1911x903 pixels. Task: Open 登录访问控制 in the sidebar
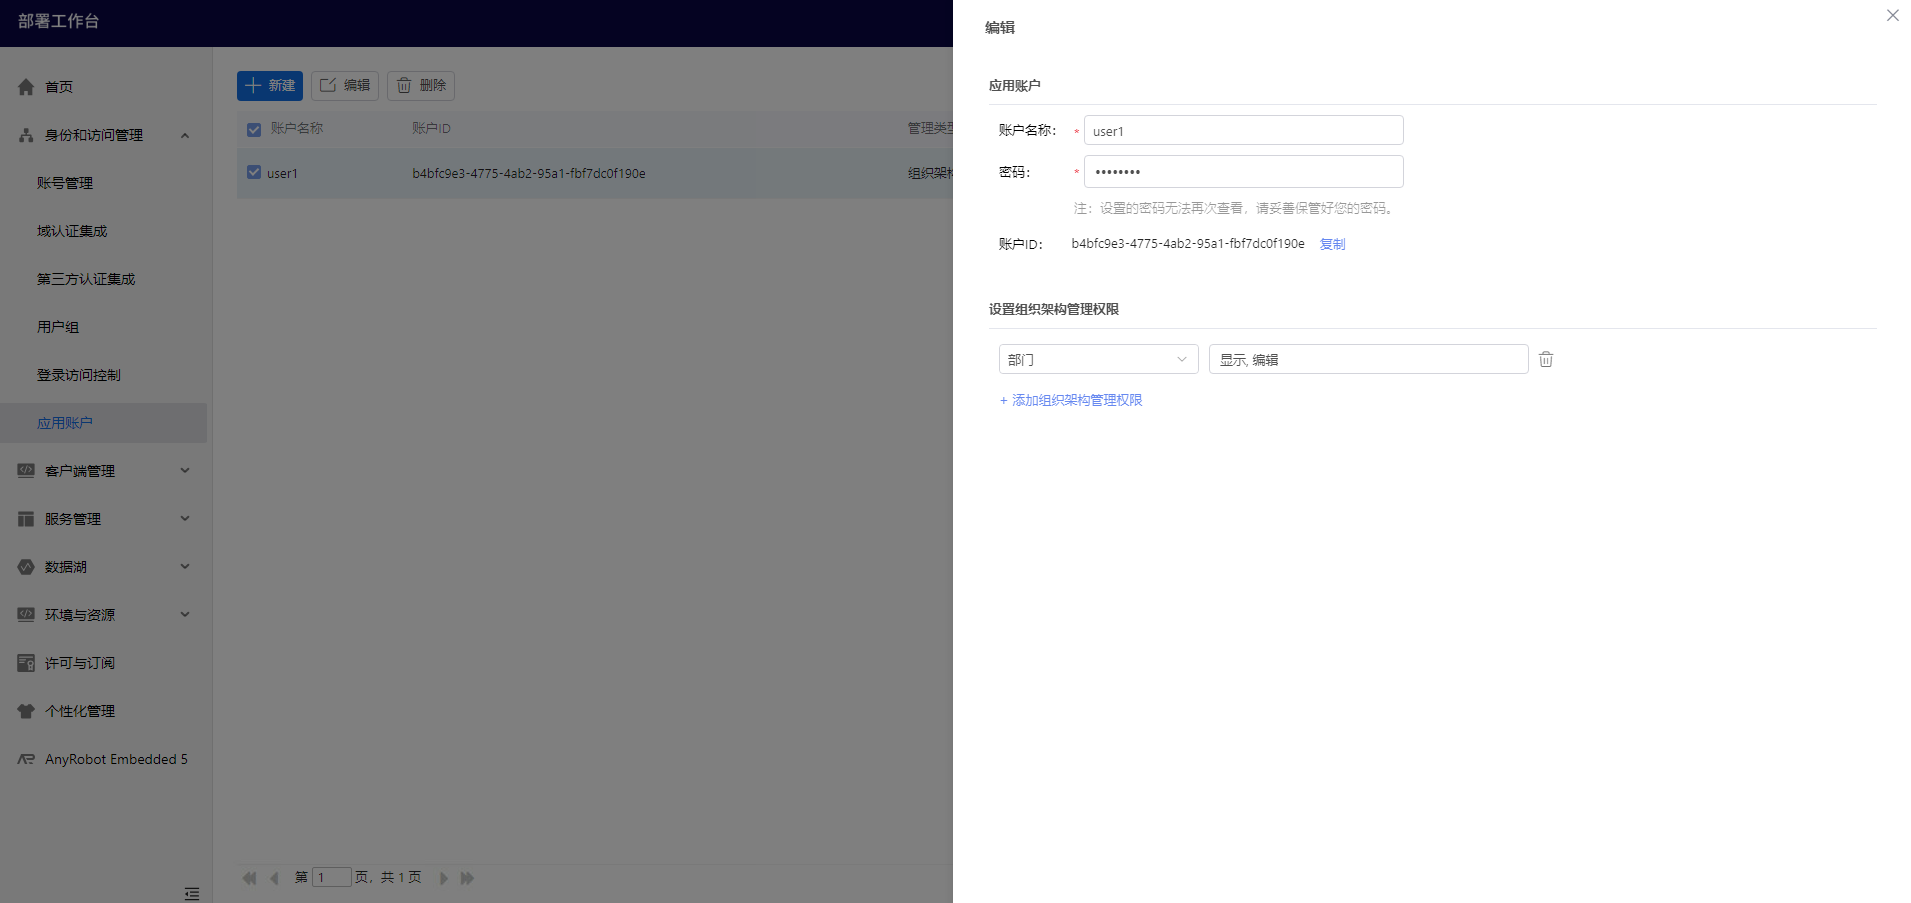(x=79, y=375)
